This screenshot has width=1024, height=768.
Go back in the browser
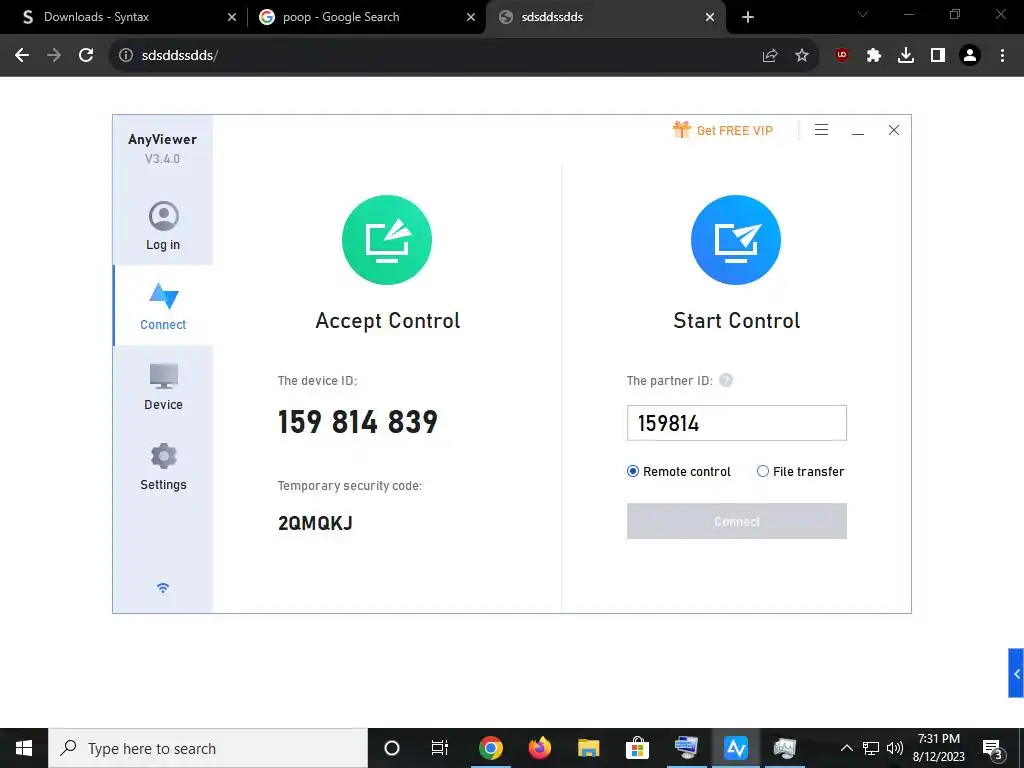[x=22, y=56]
